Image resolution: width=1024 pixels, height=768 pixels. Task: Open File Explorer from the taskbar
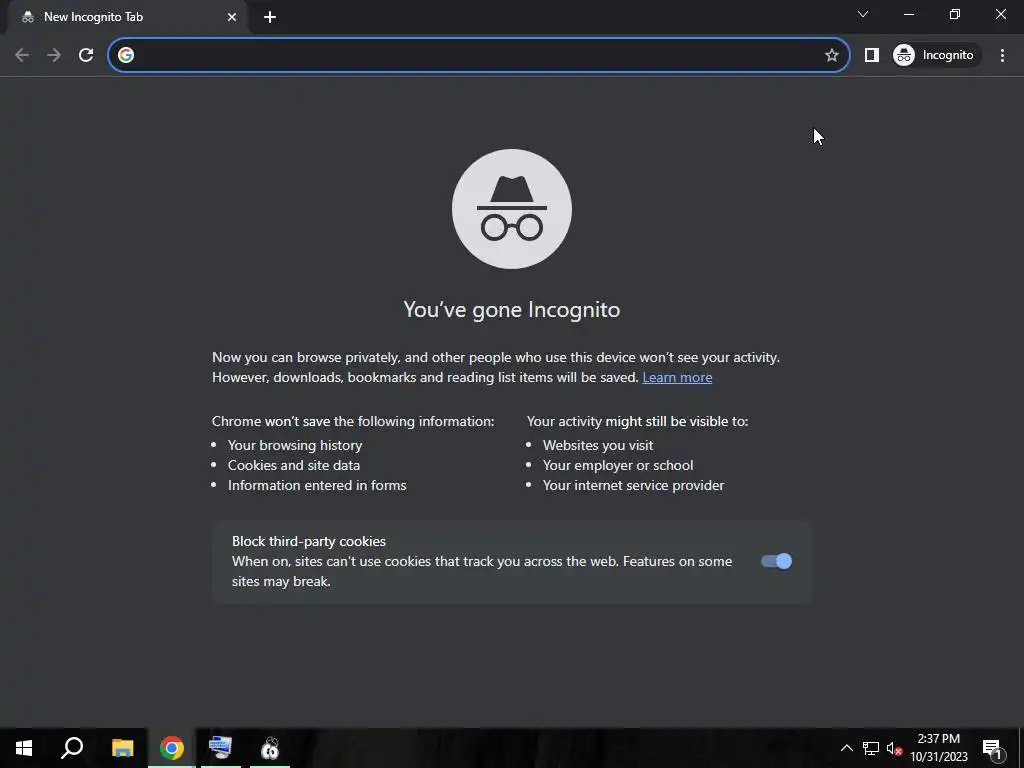point(122,748)
